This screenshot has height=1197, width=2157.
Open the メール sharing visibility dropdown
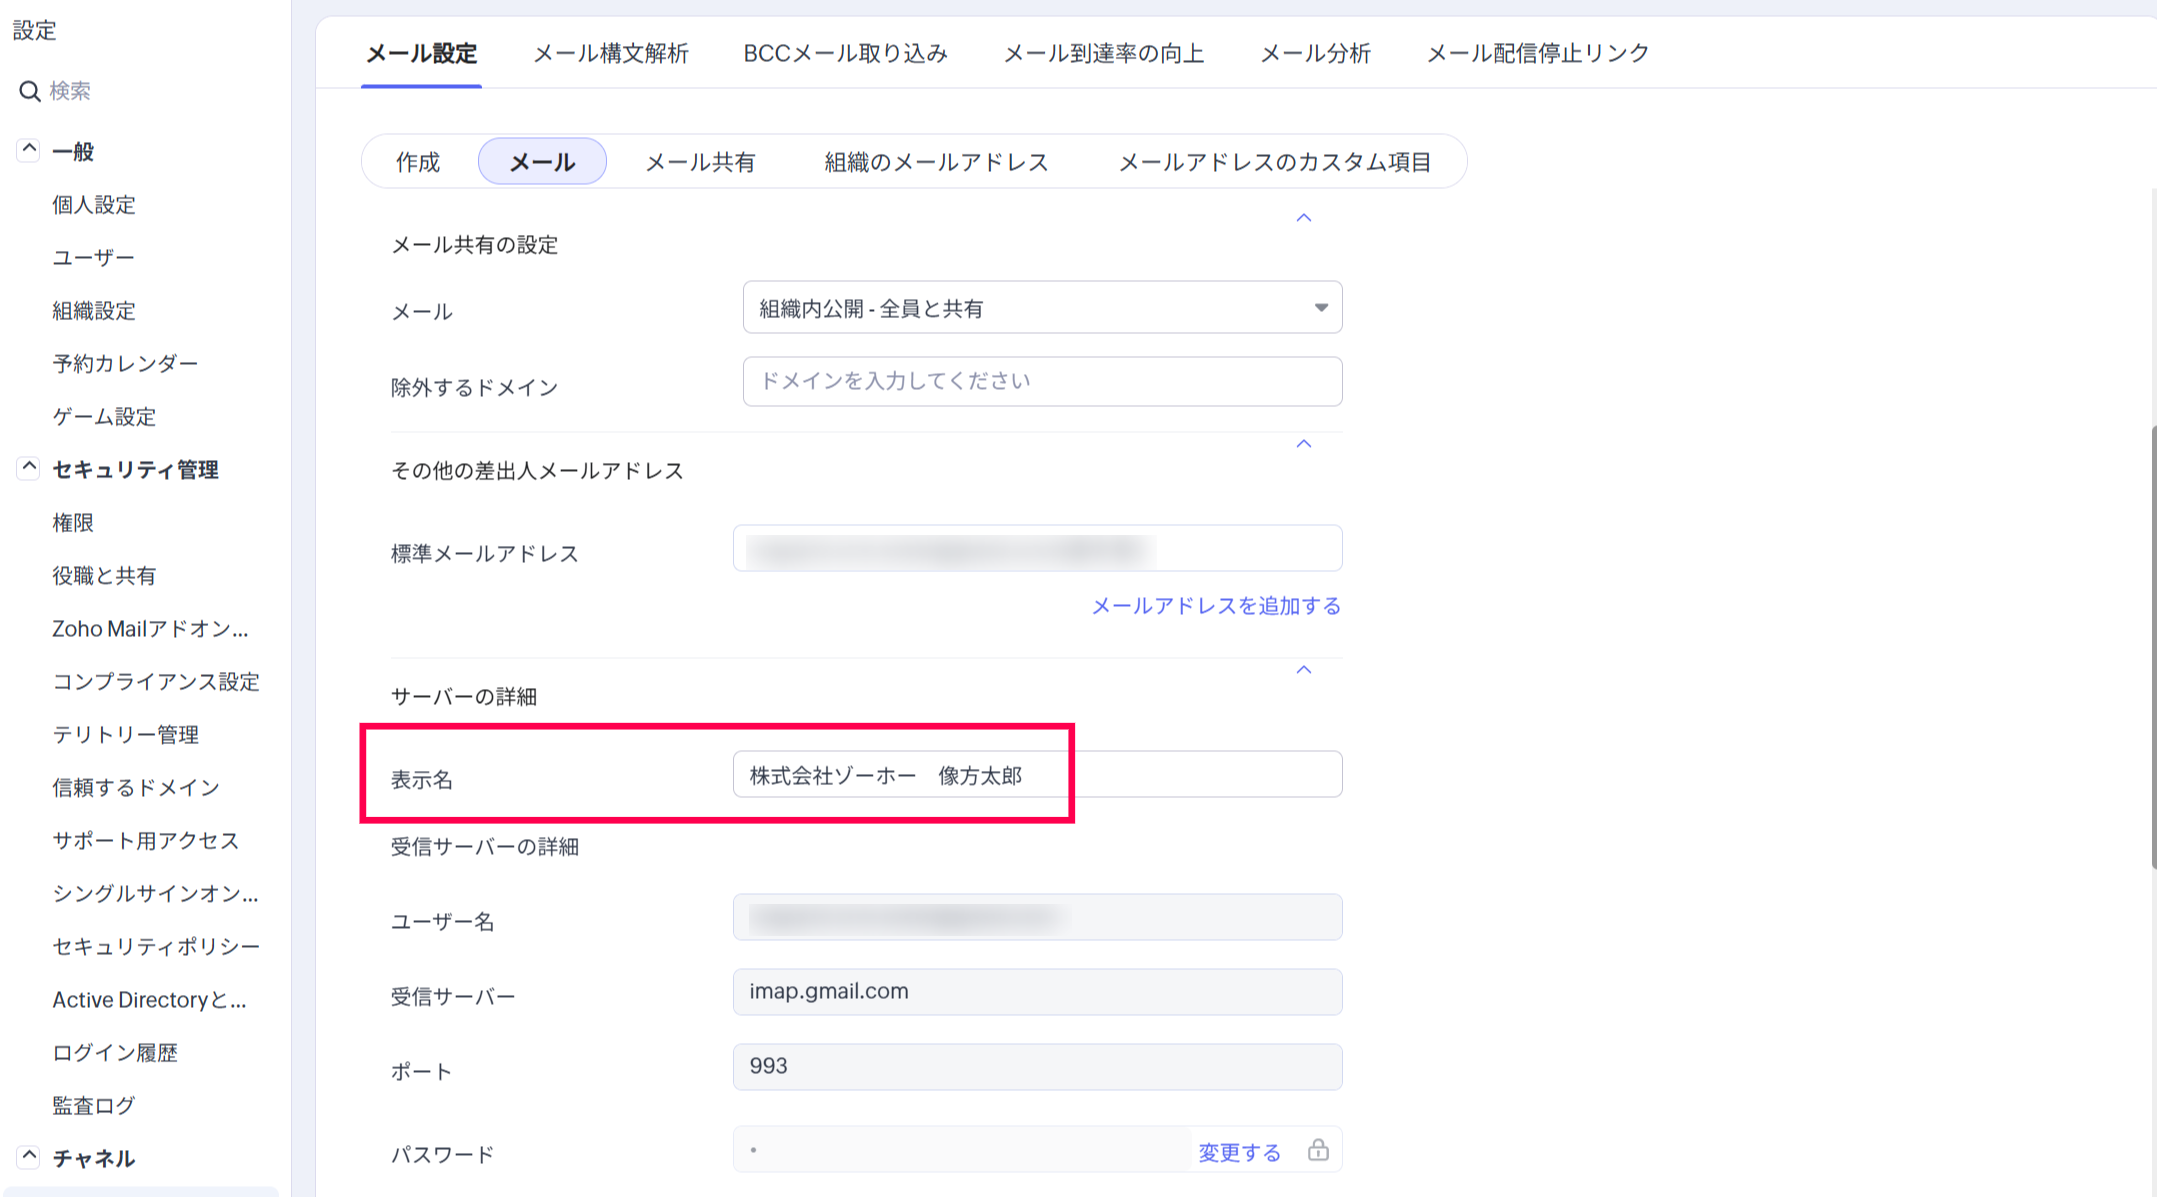coord(1041,308)
